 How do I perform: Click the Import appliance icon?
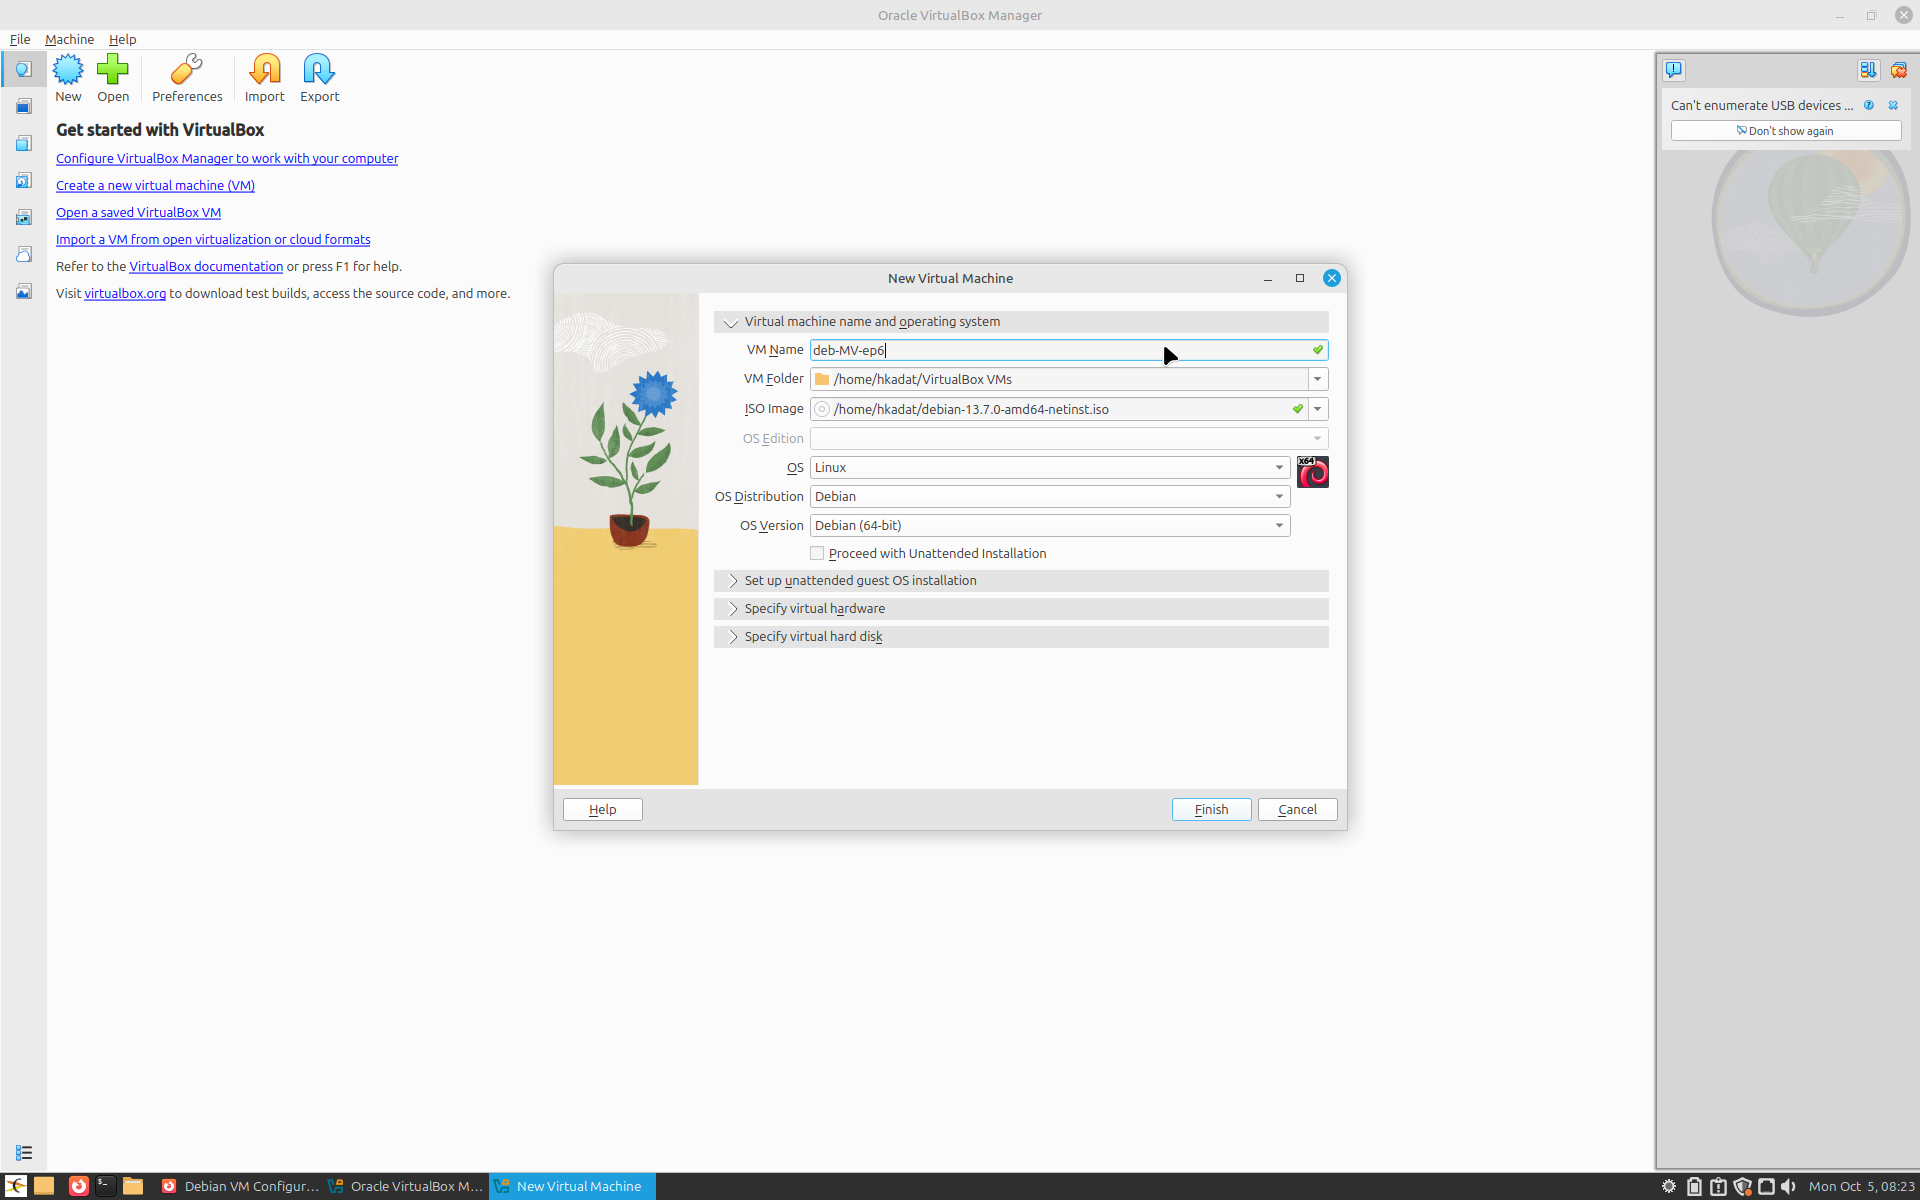(265, 78)
